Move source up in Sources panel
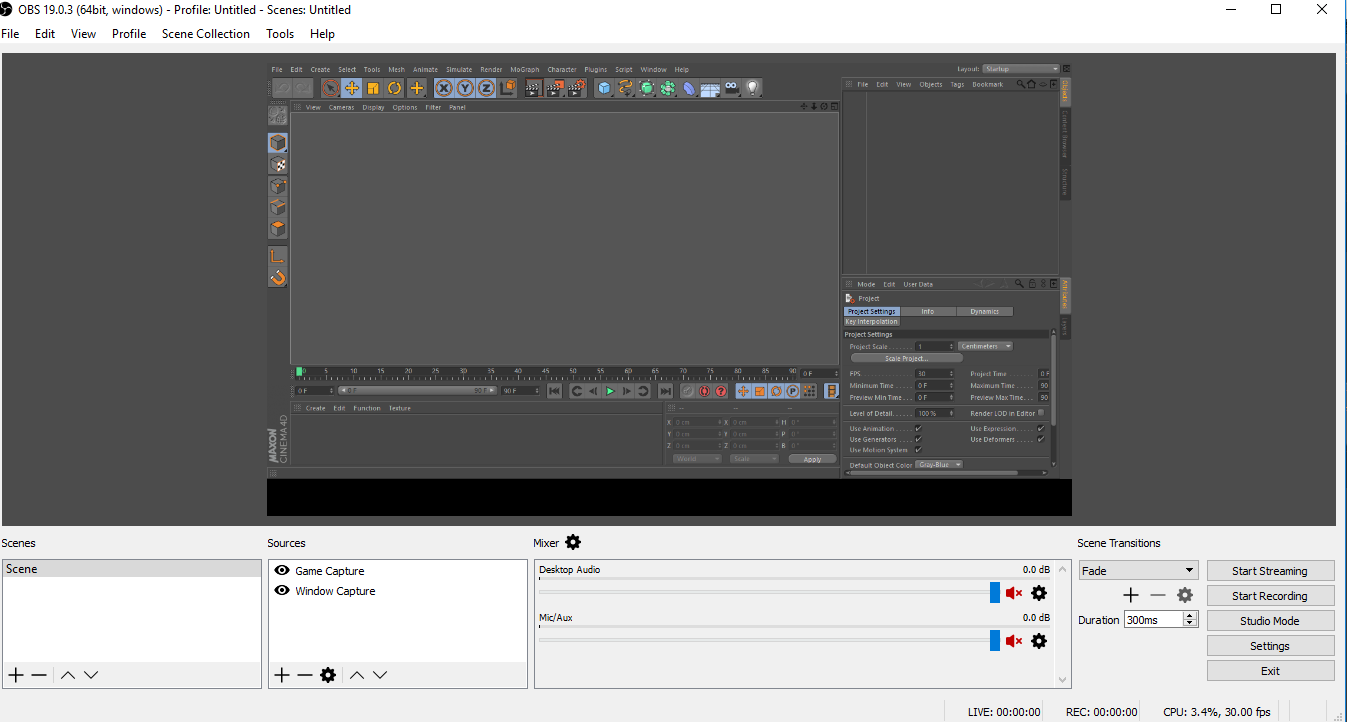 (x=357, y=675)
